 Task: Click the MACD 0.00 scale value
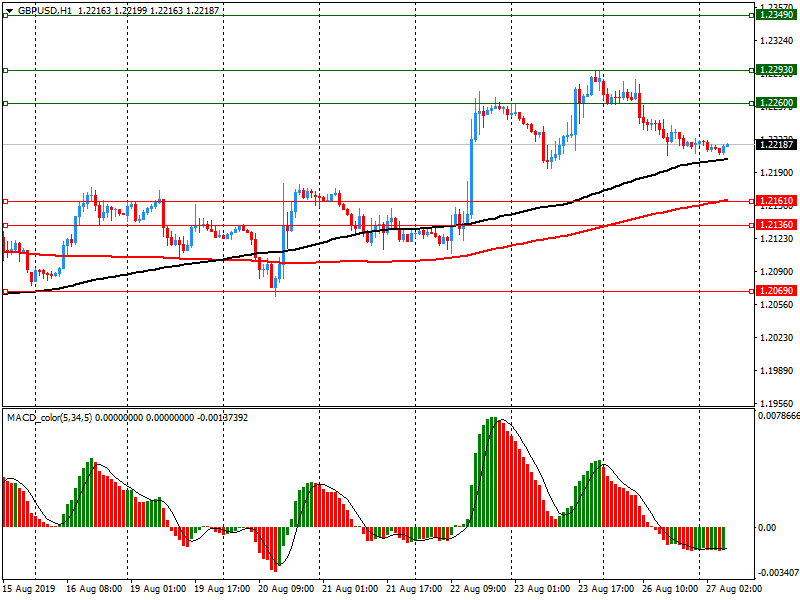(x=767, y=528)
